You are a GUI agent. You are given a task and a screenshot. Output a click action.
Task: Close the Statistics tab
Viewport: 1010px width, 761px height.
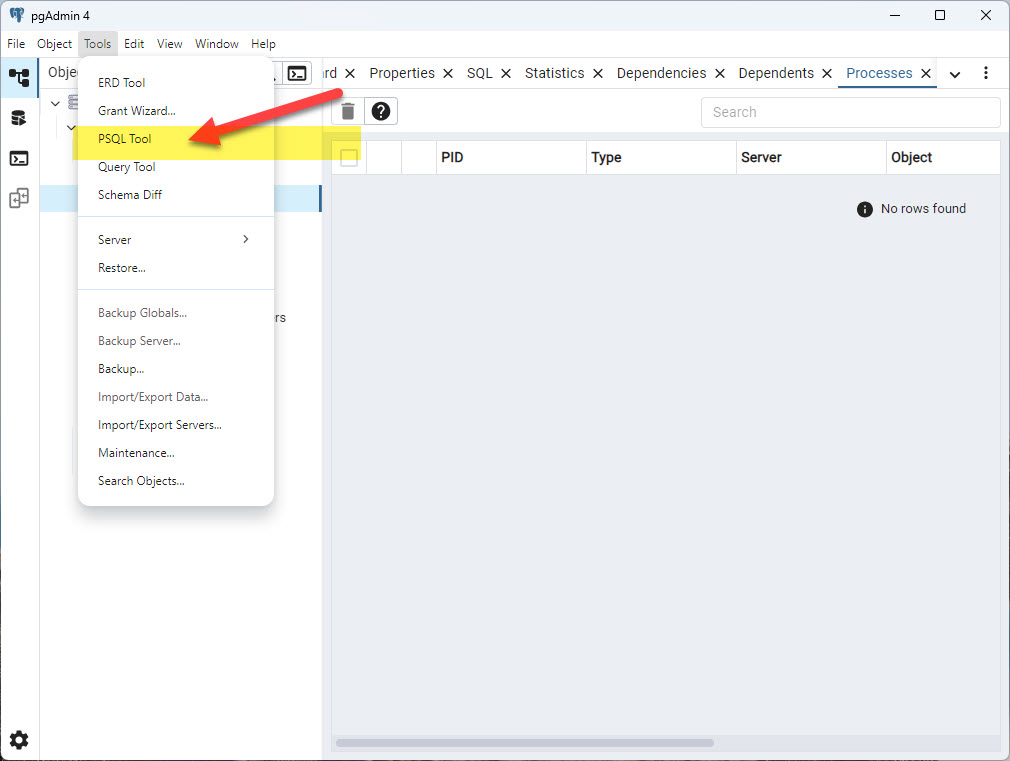(x=598, y=73)
